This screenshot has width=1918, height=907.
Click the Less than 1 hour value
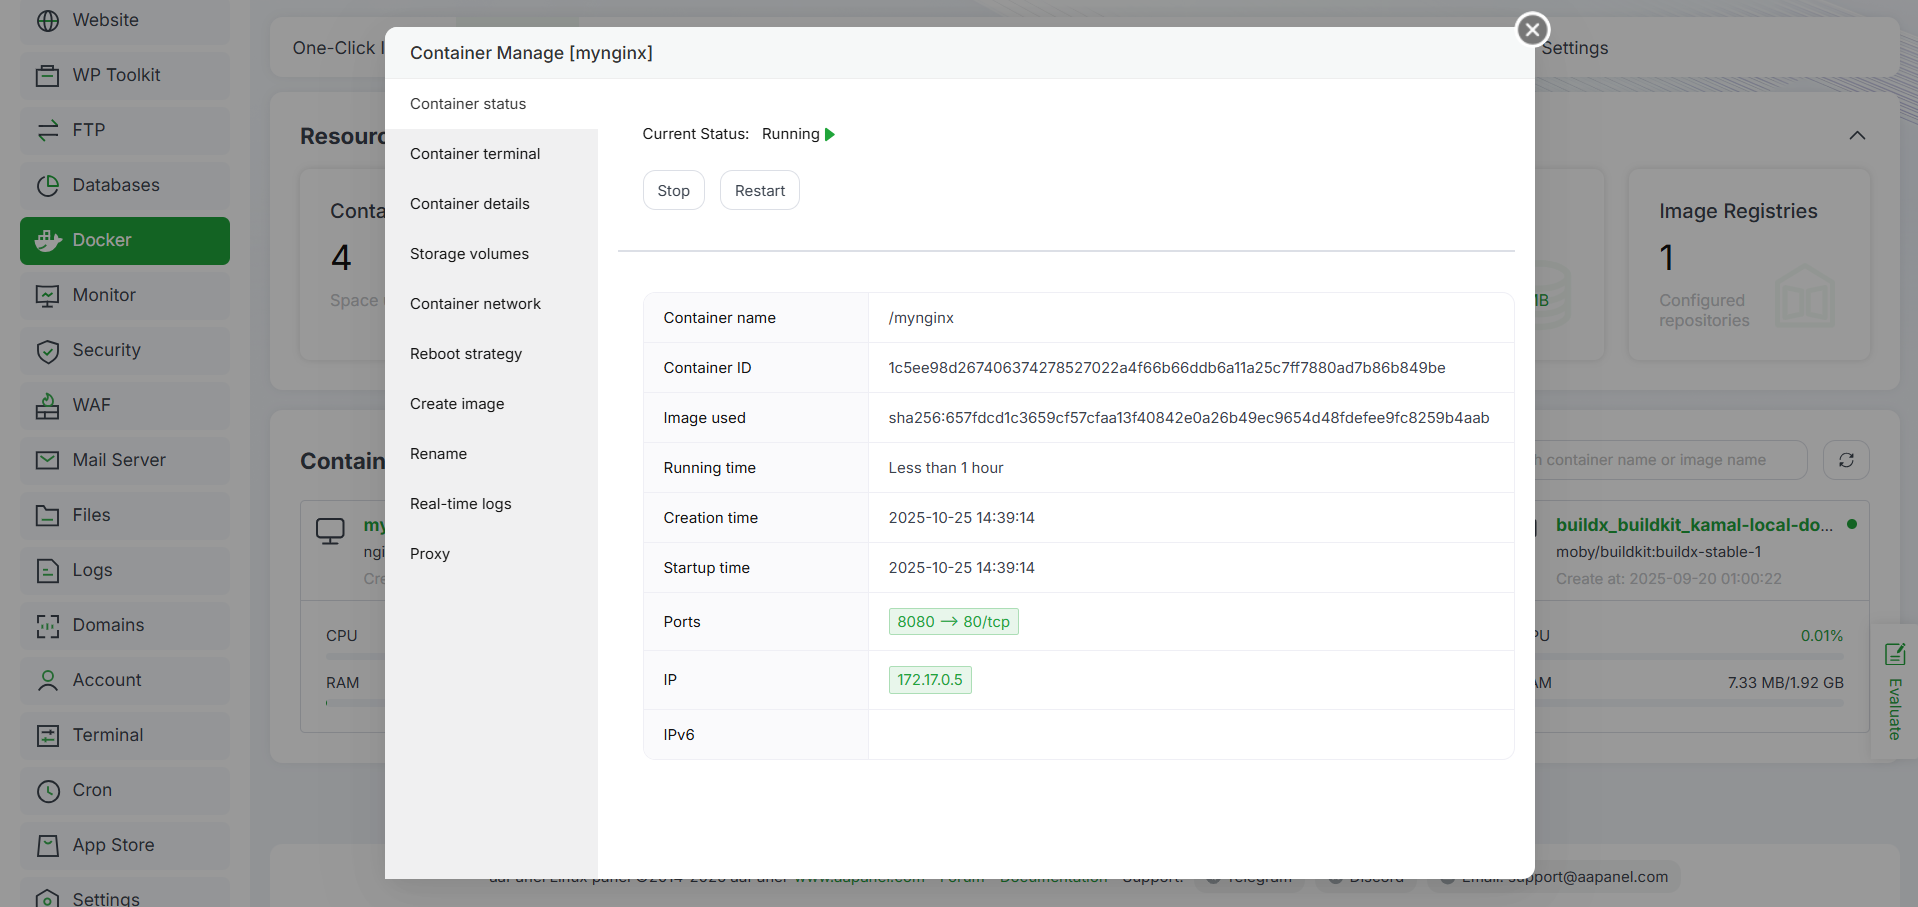point(945,468)
